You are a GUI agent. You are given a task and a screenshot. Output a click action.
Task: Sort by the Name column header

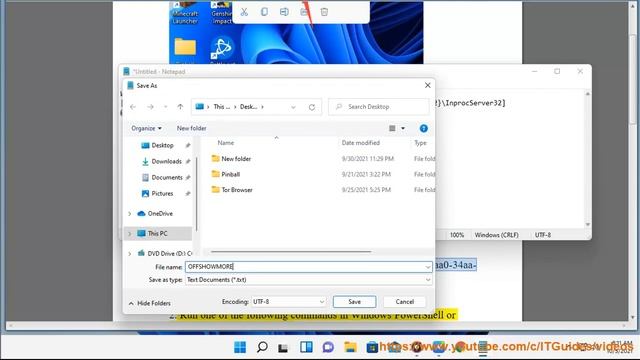pyautogui.click(x=226, y=143)
